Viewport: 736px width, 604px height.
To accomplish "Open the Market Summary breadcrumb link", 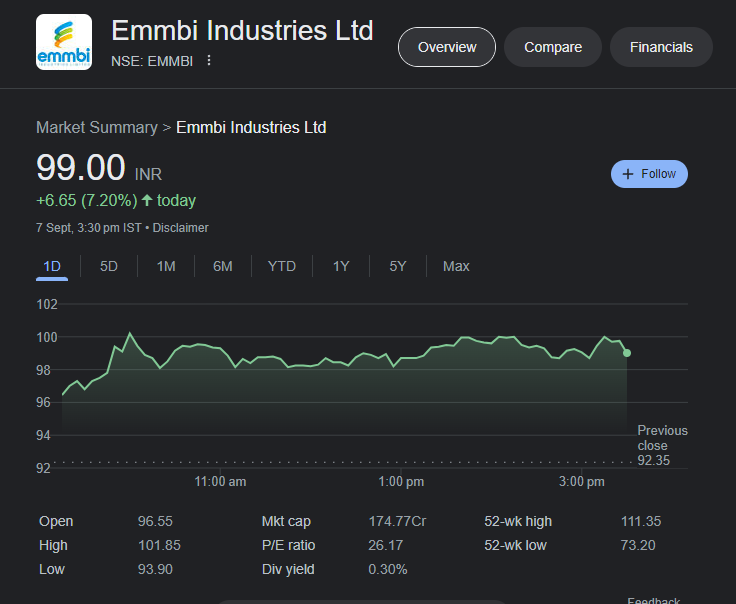I will (97, 128).
